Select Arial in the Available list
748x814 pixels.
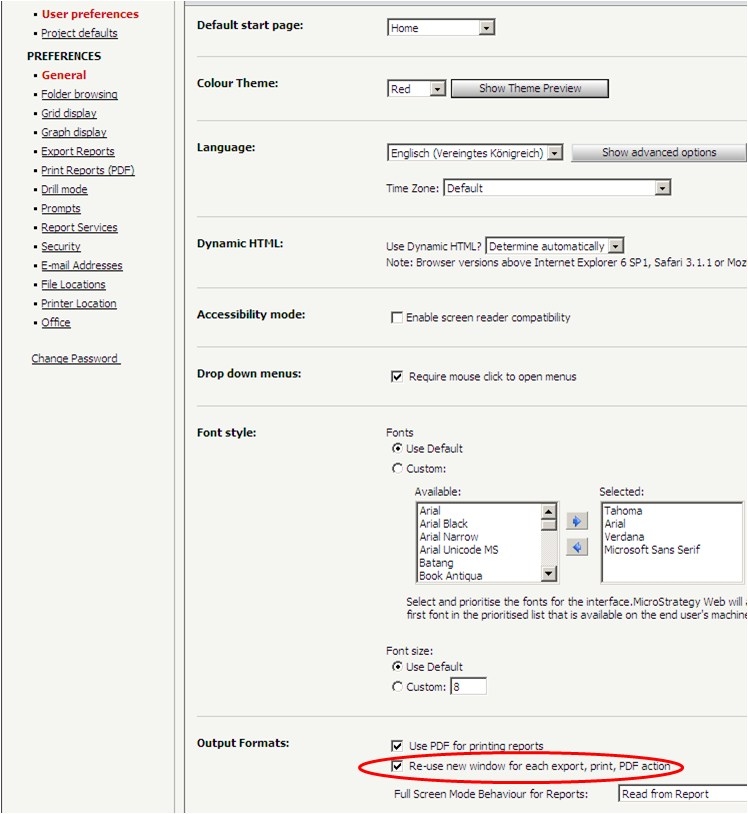[430, 511]
